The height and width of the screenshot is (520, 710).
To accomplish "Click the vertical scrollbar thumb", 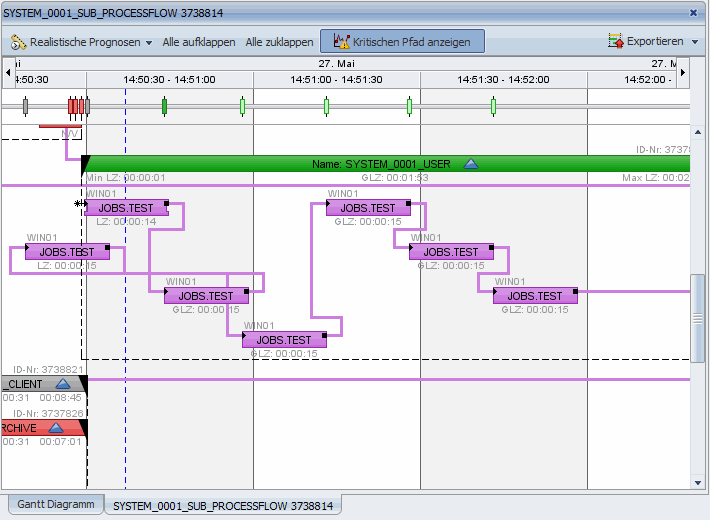I will 698,313.
